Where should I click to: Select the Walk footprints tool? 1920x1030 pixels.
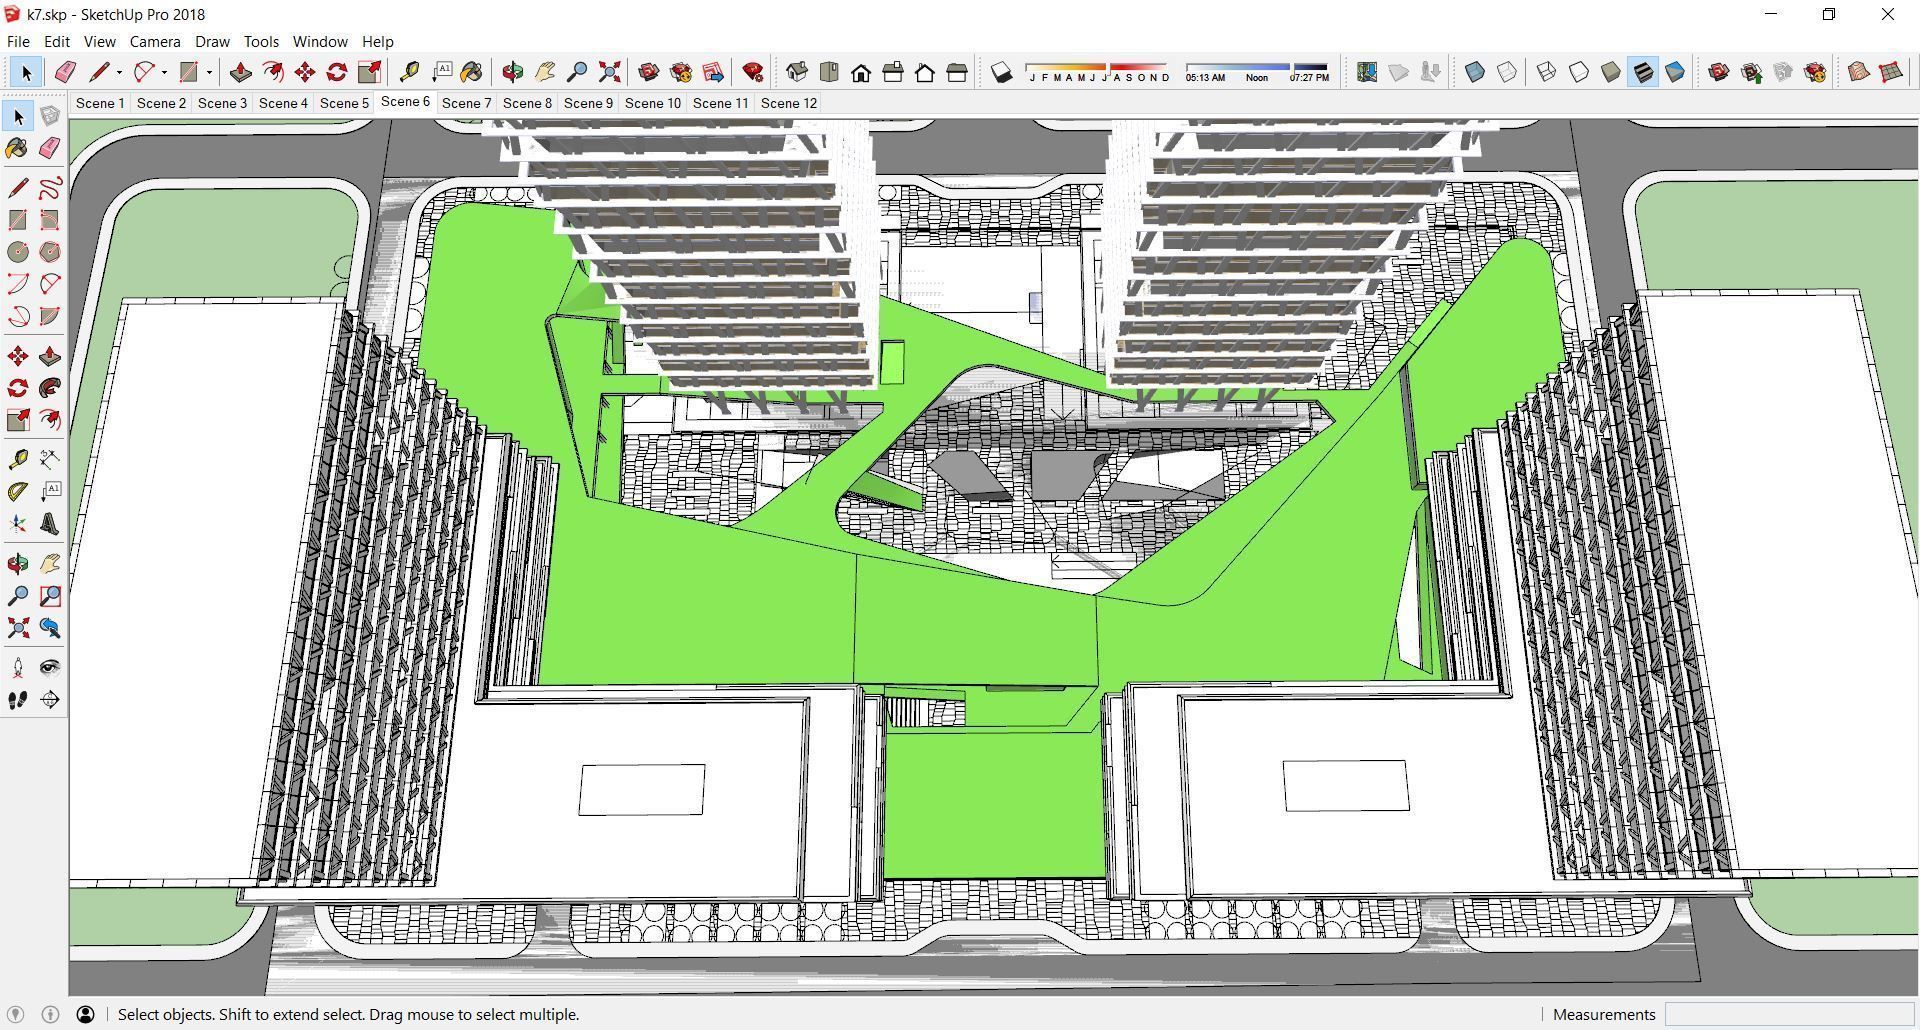pos(18,700)
